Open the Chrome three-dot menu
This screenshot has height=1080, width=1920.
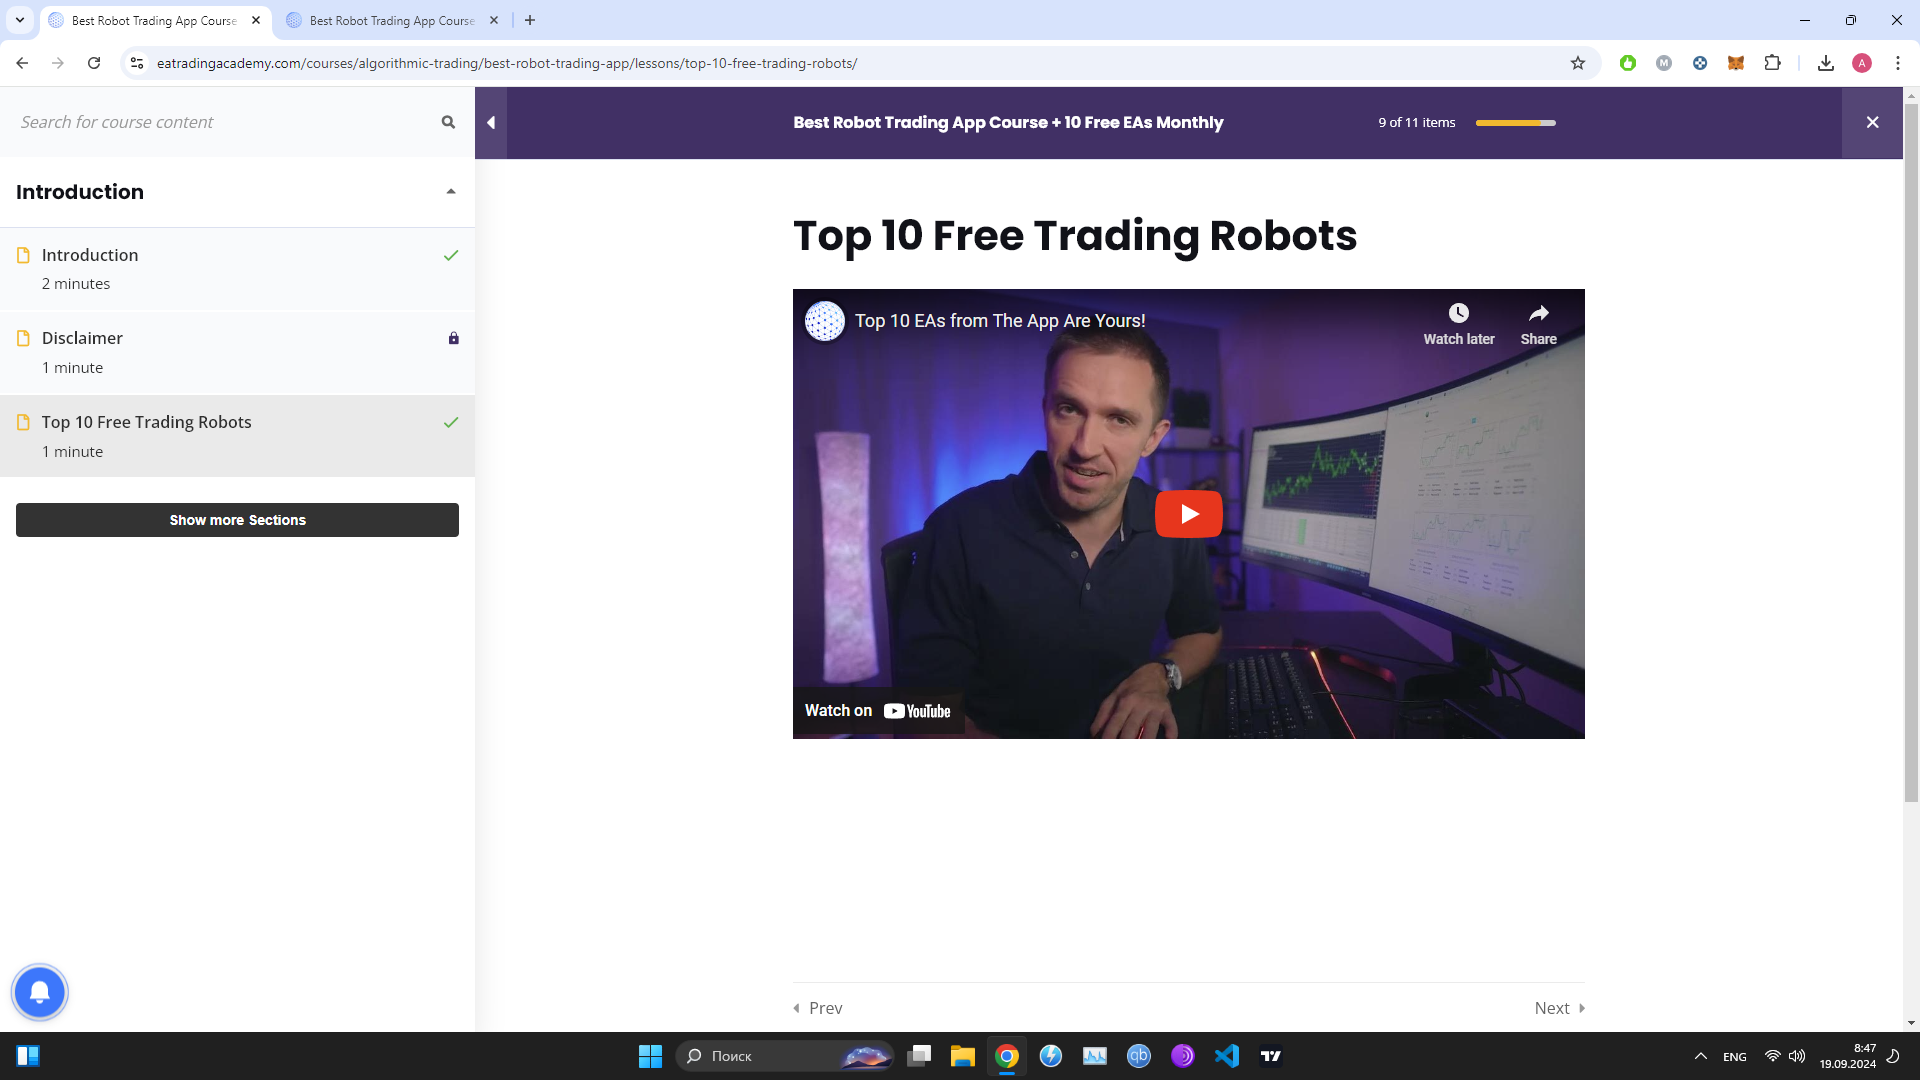(1898, 63)
